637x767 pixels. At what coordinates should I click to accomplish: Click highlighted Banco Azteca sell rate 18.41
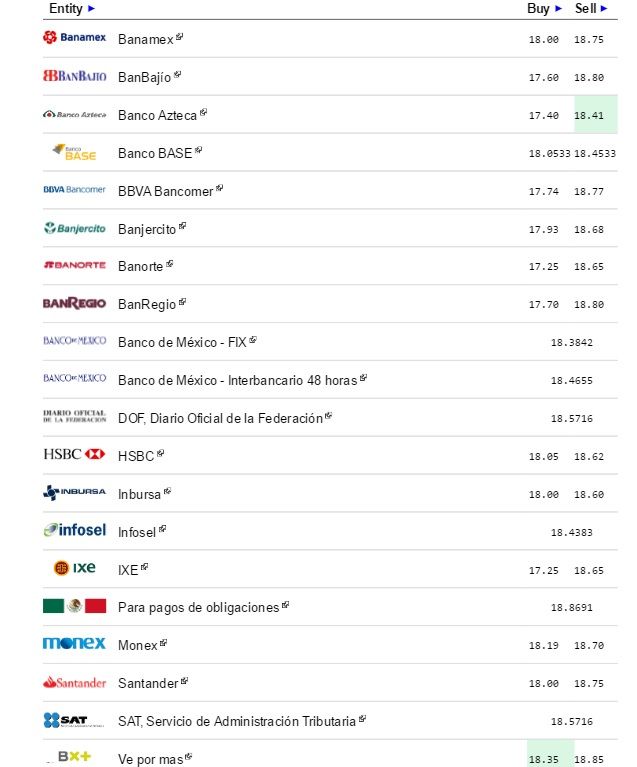[x=589, y=116]
